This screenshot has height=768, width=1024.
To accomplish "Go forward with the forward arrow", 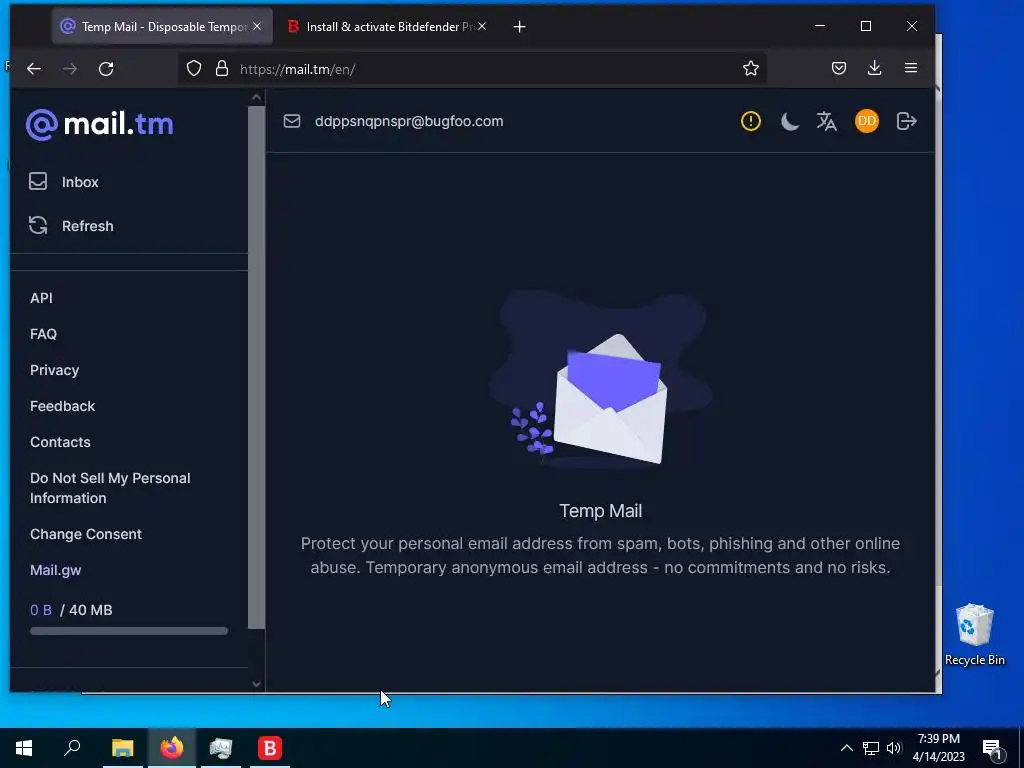I will [x=70, y=69].
